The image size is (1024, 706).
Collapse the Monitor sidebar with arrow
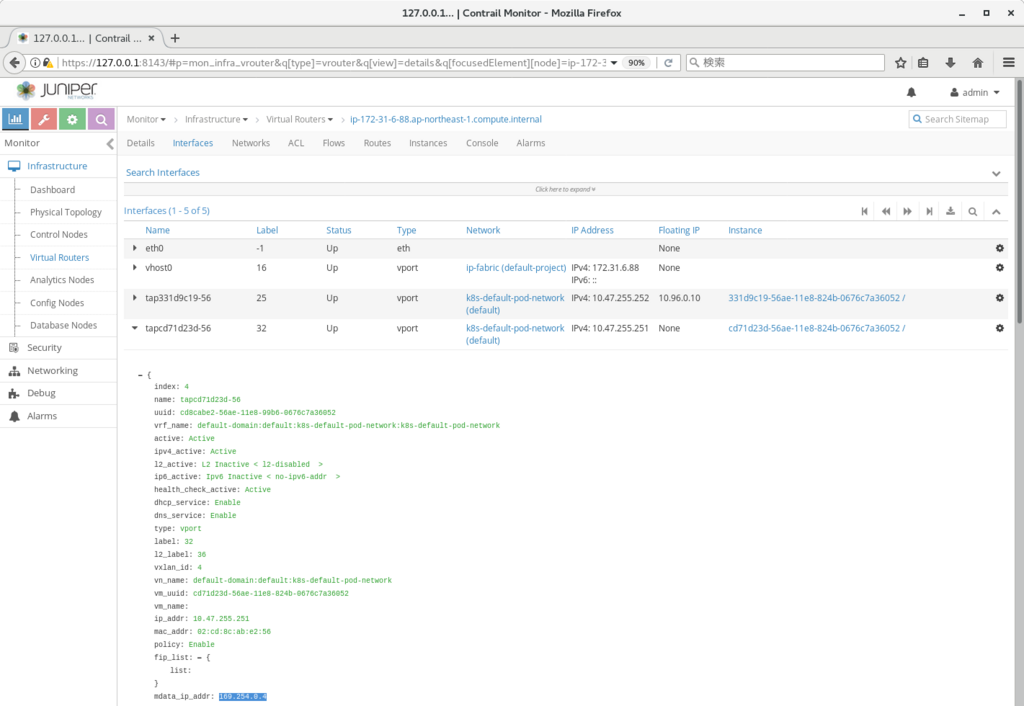point(110,144)
